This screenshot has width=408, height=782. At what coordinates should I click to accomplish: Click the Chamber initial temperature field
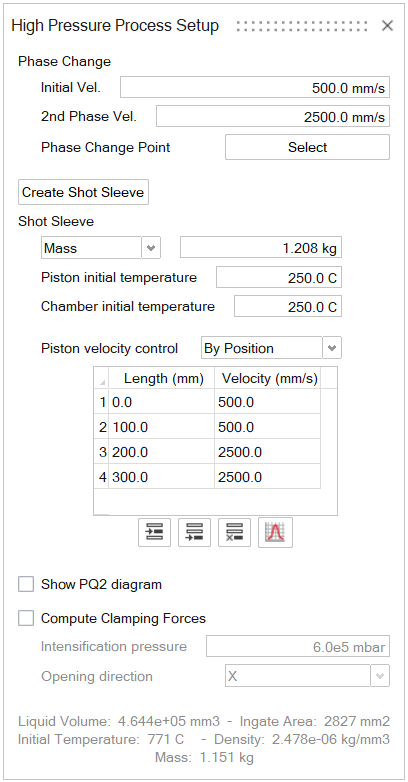coord(288,306)
